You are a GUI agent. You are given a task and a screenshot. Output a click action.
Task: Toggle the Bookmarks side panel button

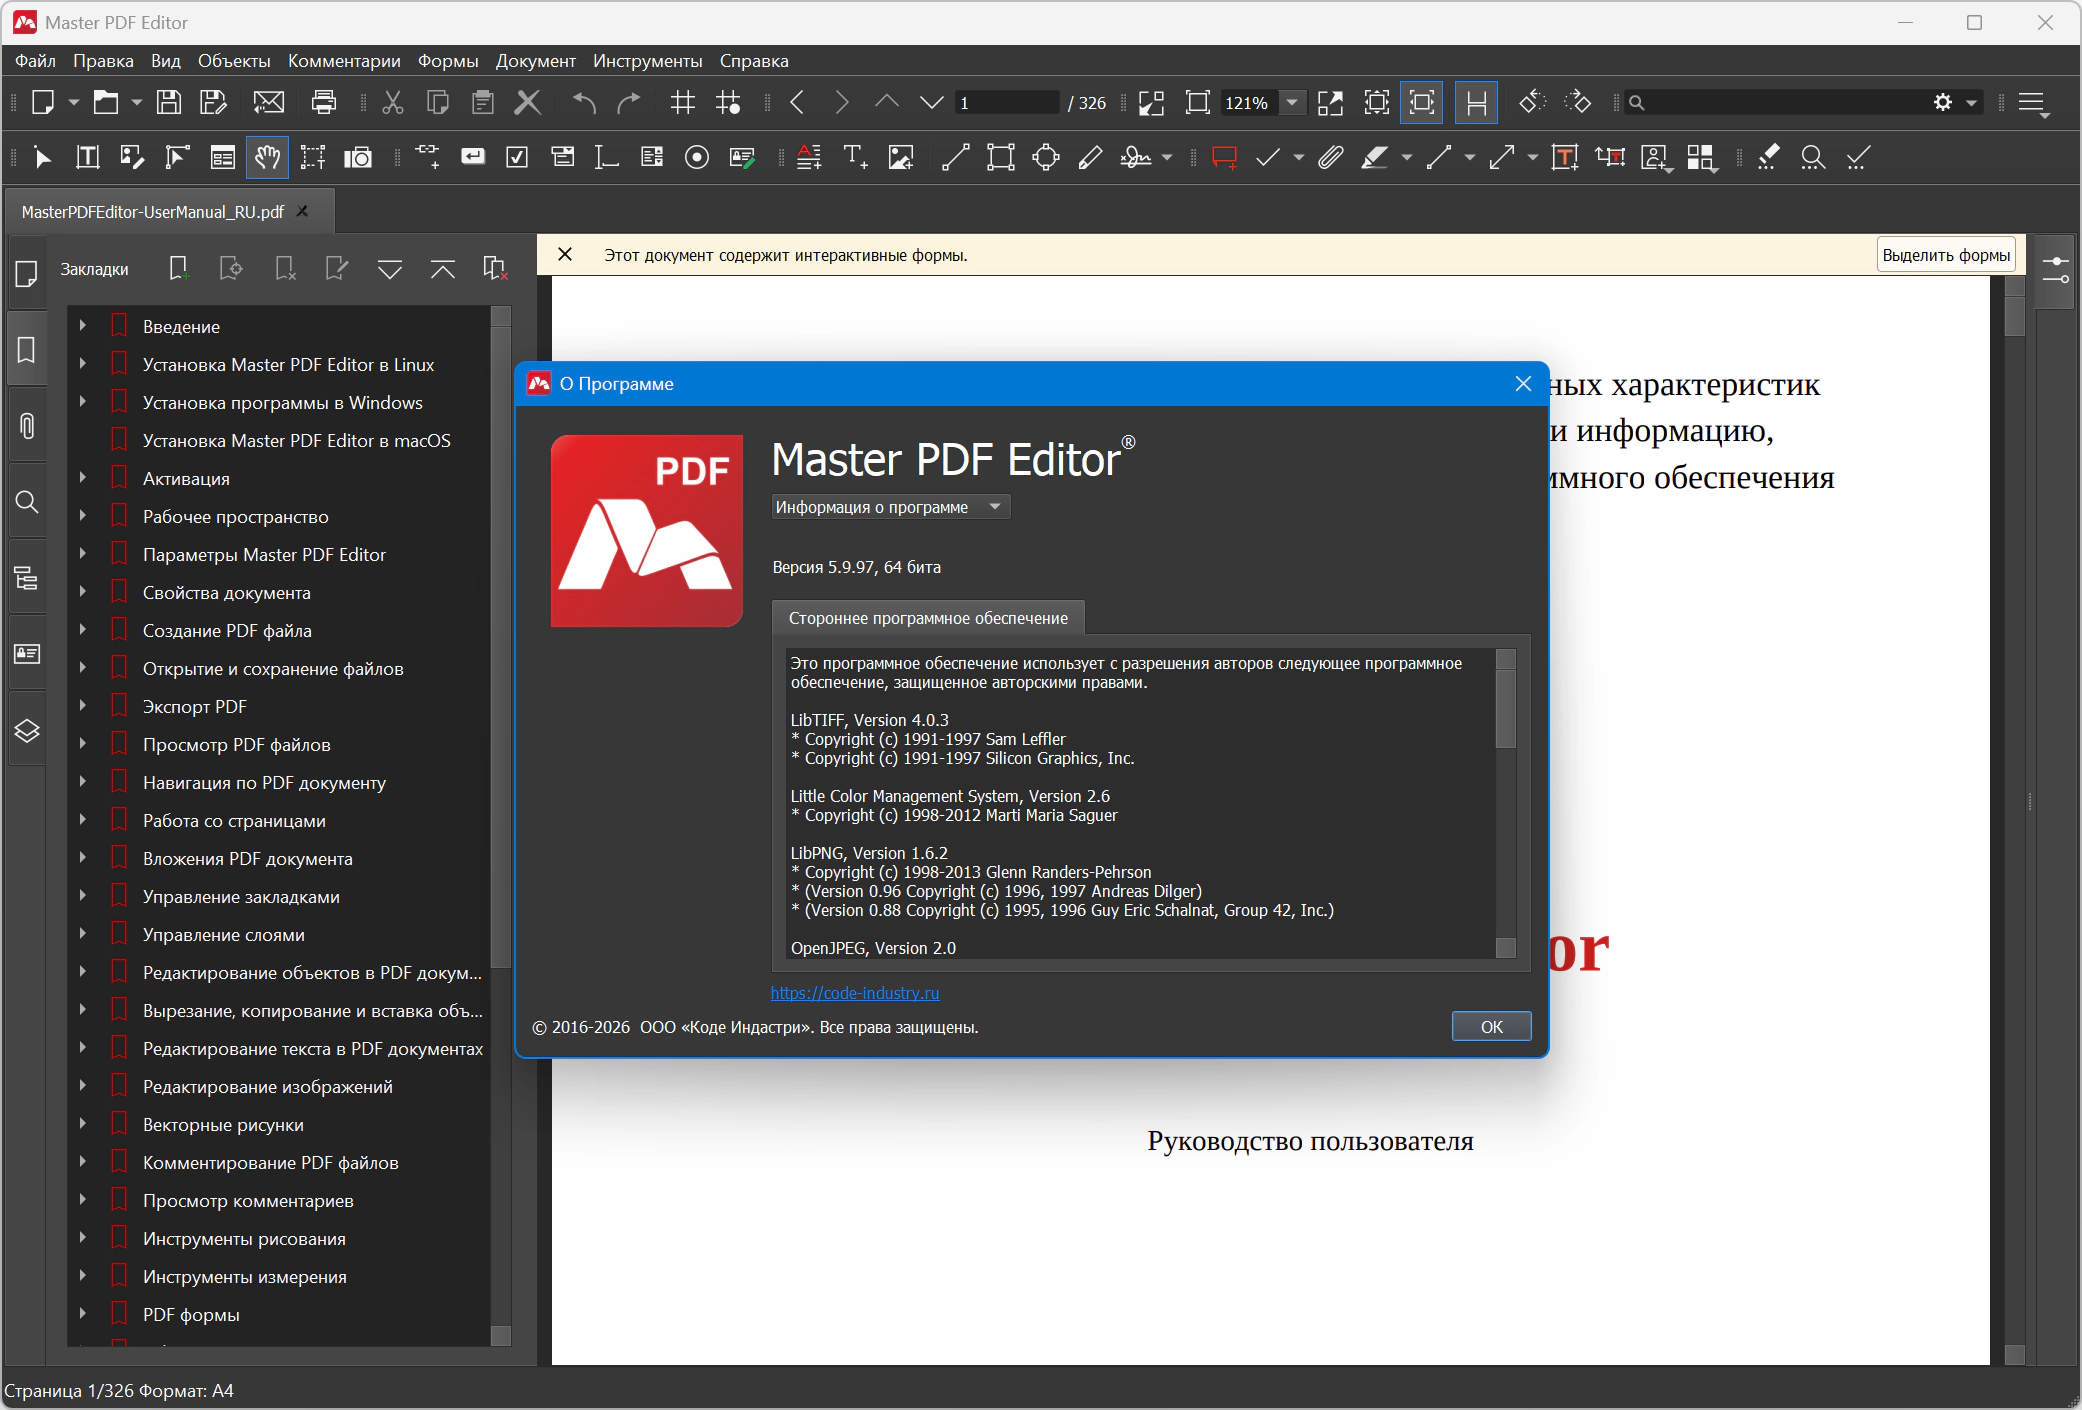click(27, 350)
